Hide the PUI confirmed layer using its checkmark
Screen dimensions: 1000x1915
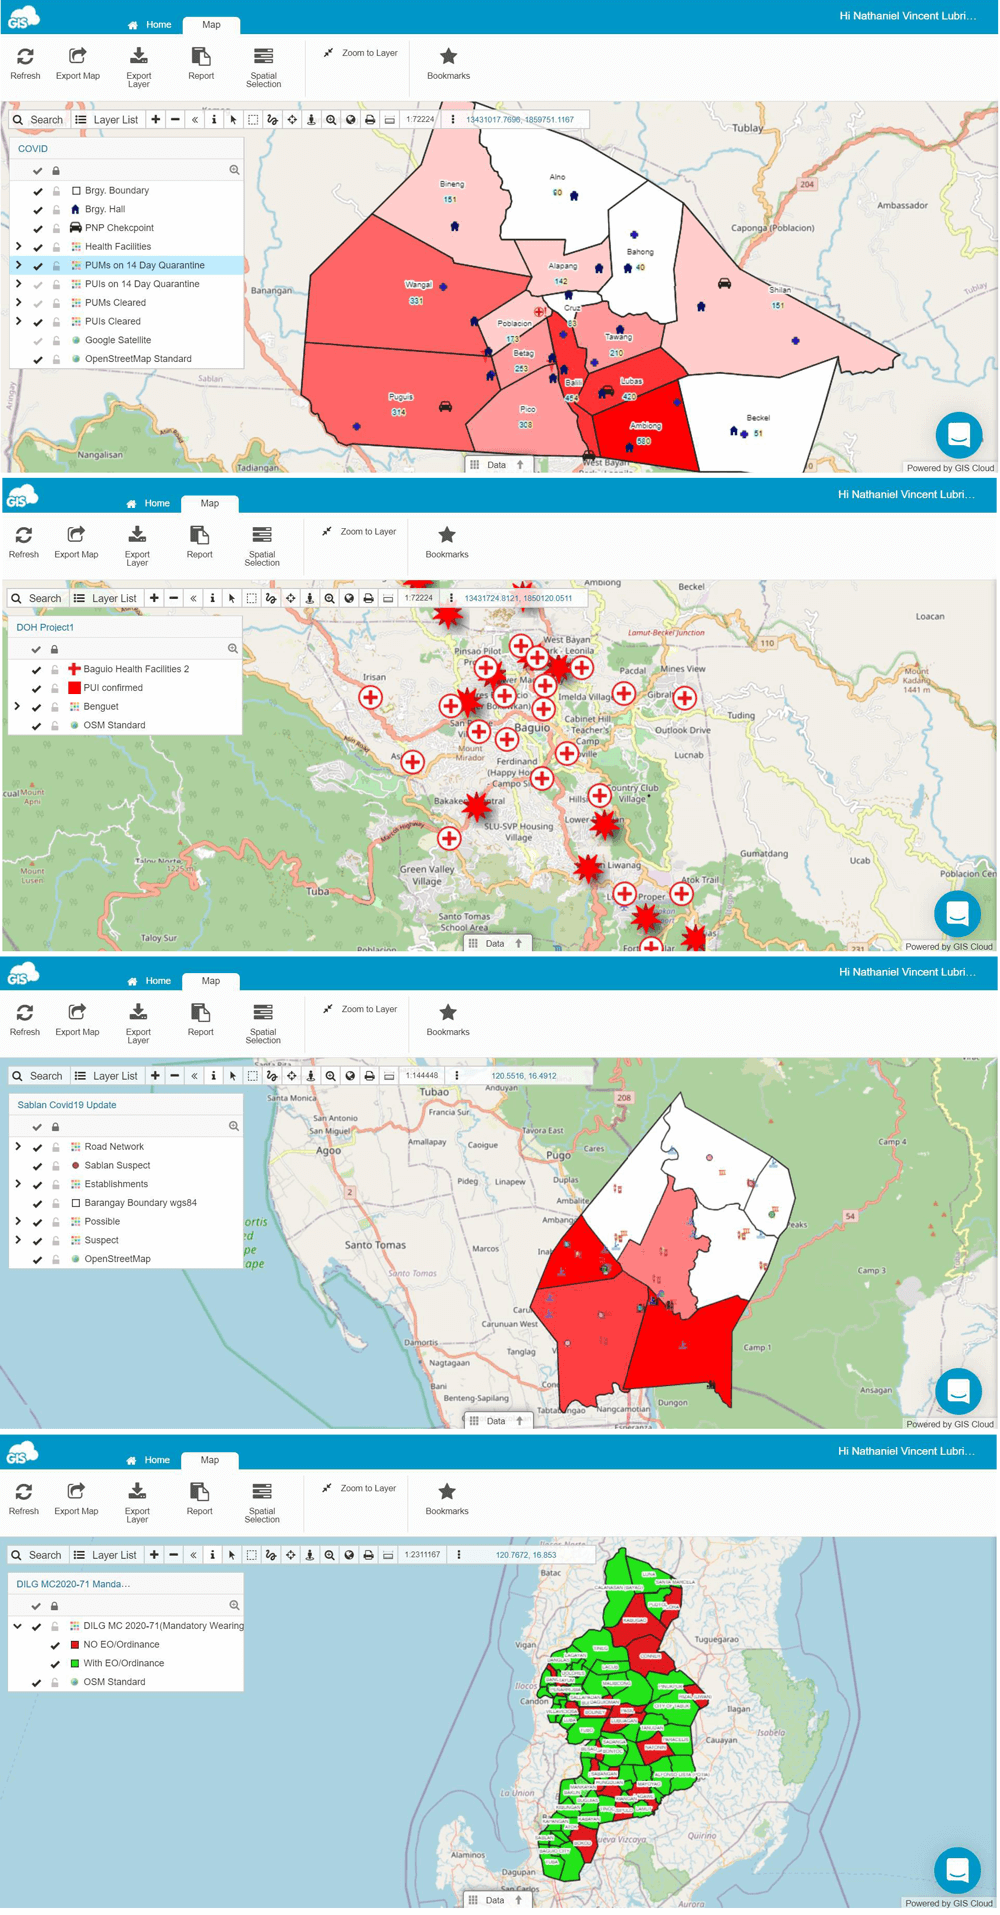(37, 688)
